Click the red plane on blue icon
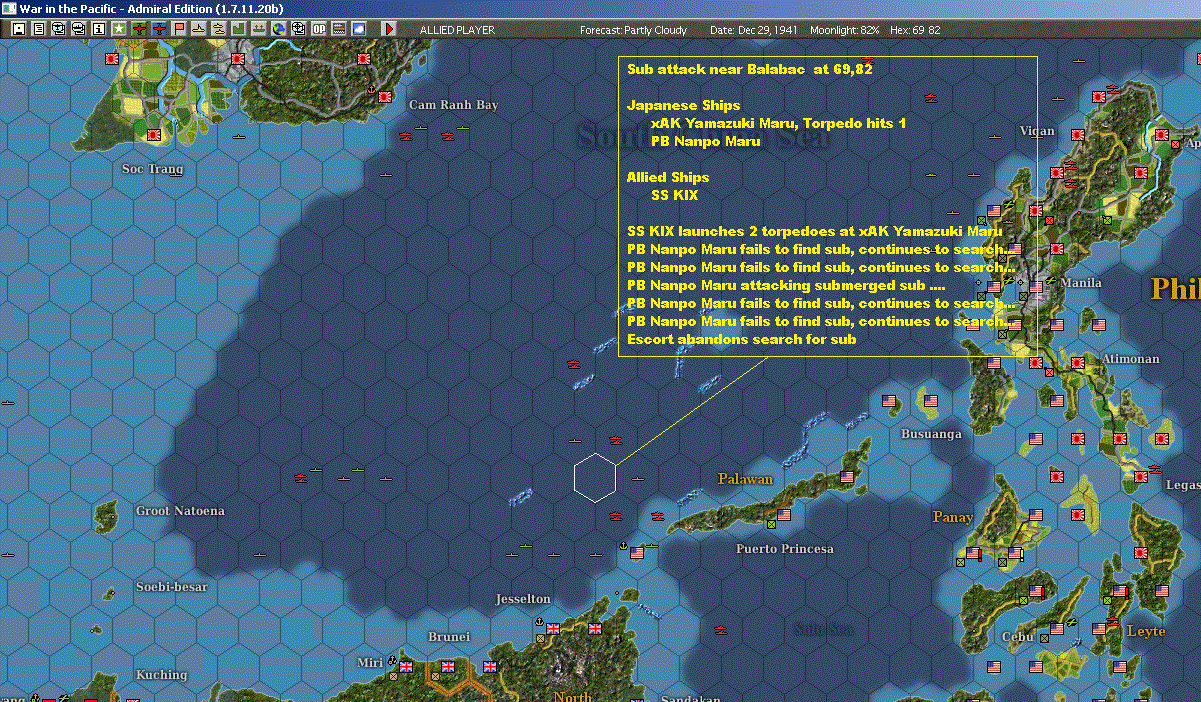This screenshot has height=702, width=1201. pyautogui.click(x=160, y=29)
